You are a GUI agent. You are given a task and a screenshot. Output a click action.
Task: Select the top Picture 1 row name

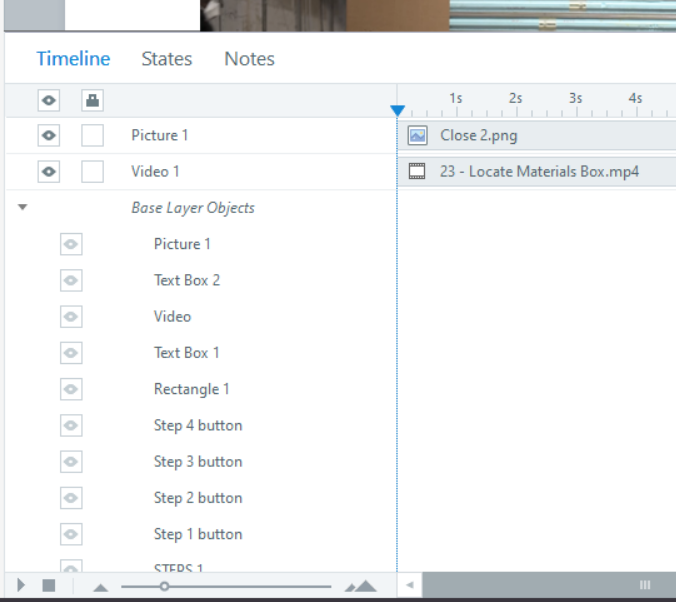(160, 135)
